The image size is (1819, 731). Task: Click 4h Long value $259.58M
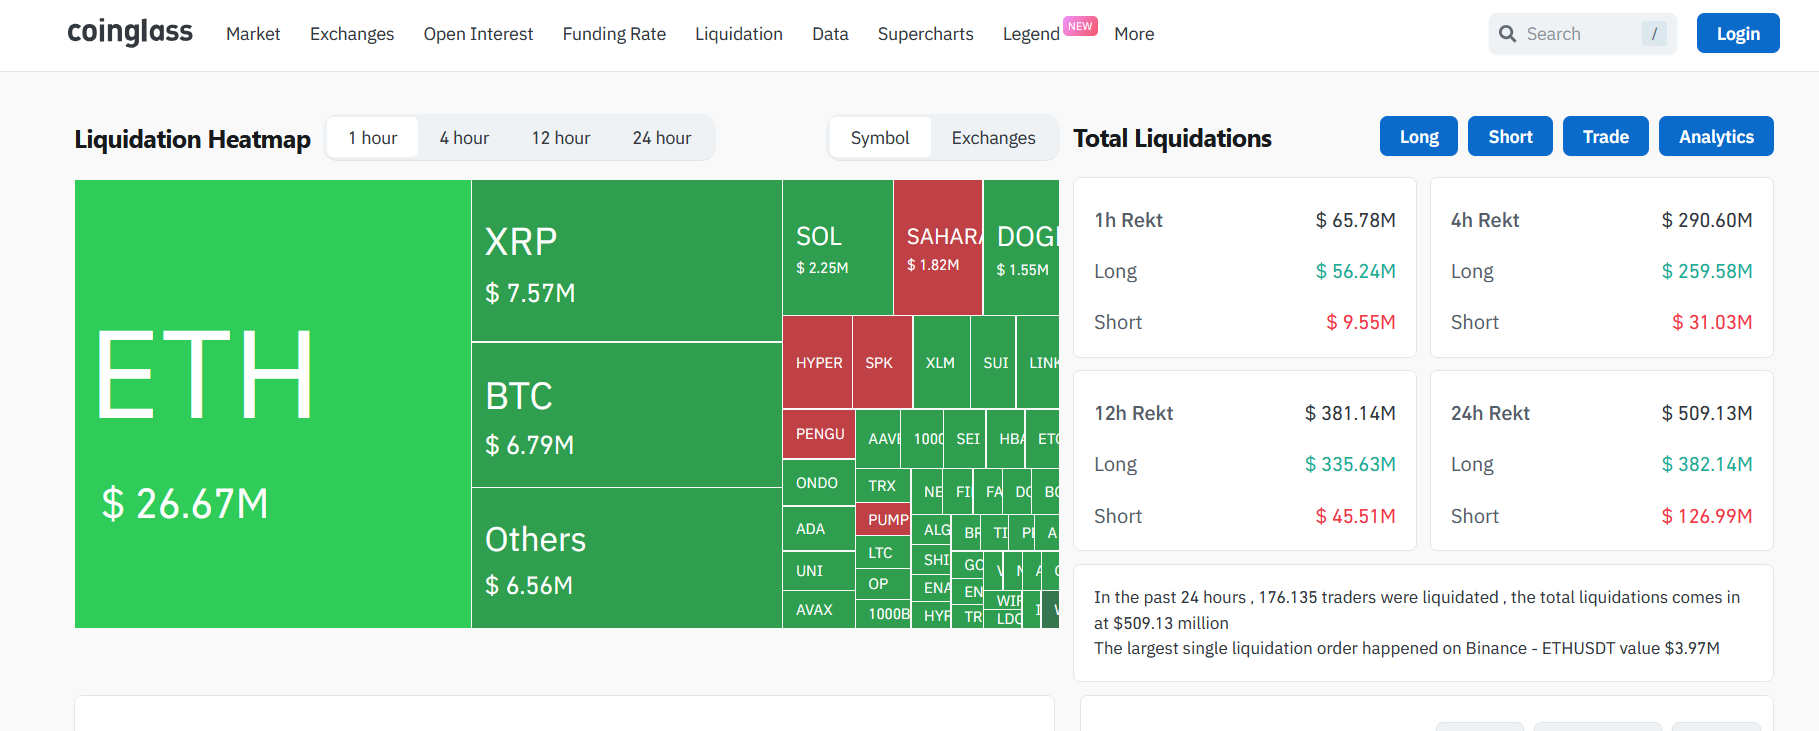tap(1707, 271)
